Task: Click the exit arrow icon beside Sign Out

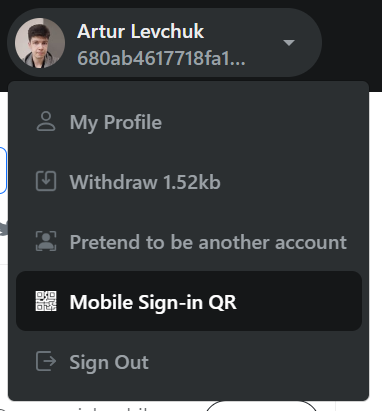Action: [x=46, y=361]
